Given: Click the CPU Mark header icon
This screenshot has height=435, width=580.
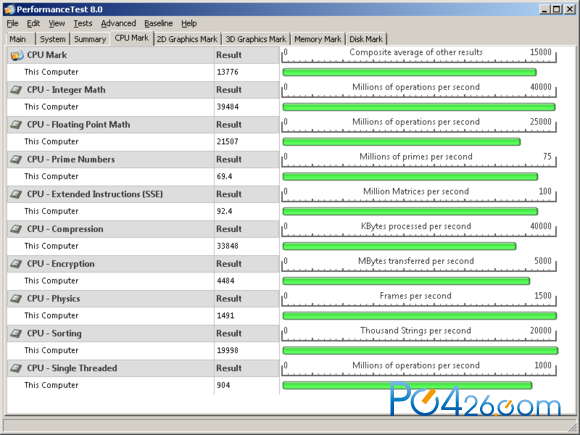Looking at the screenshot, I should point(17,55).
